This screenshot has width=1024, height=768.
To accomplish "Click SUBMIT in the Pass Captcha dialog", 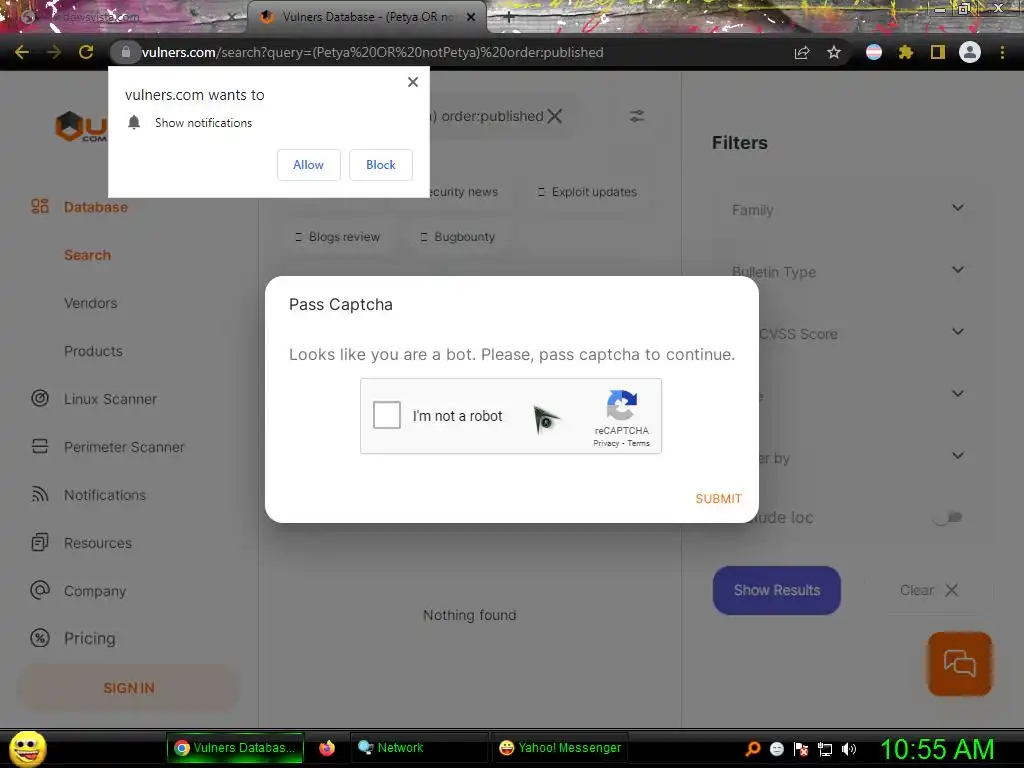I will (x=718, y=498).
